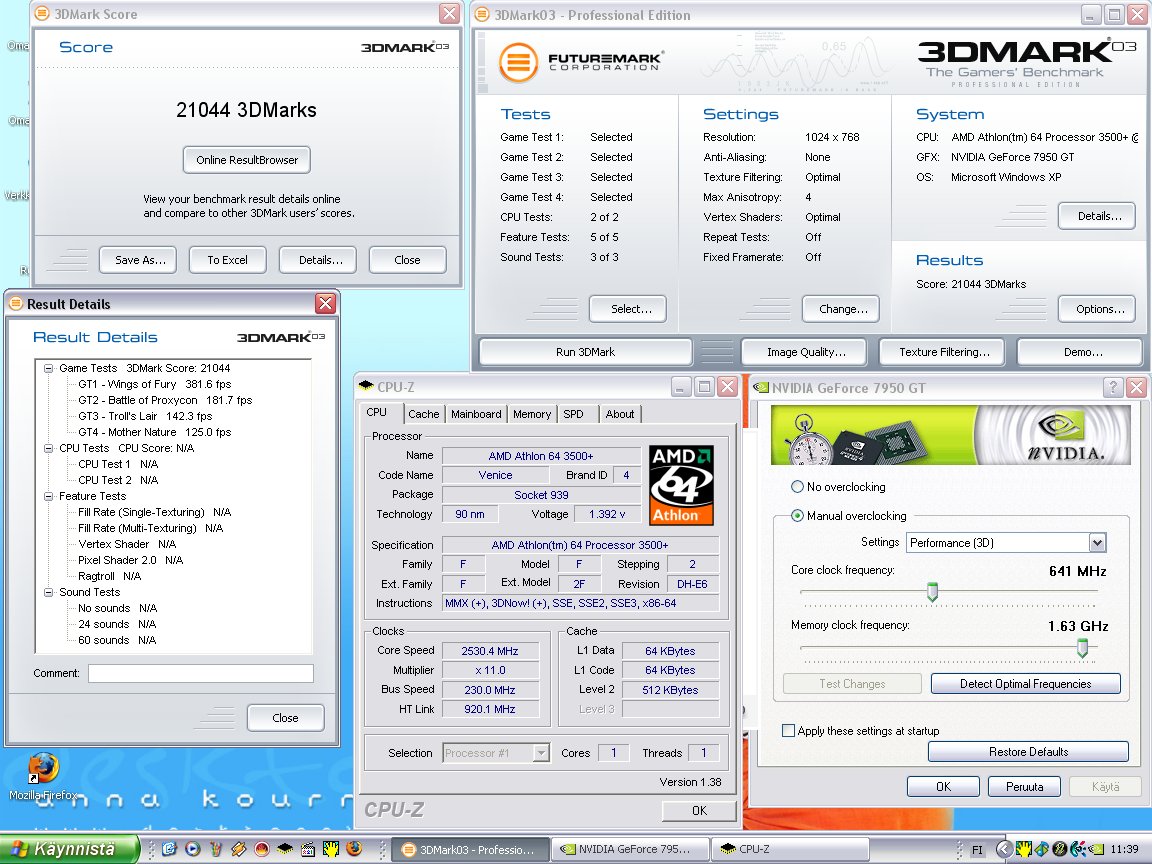
Task: Click Detect Optimal Frequencies button
Action: coord(1026,683)
